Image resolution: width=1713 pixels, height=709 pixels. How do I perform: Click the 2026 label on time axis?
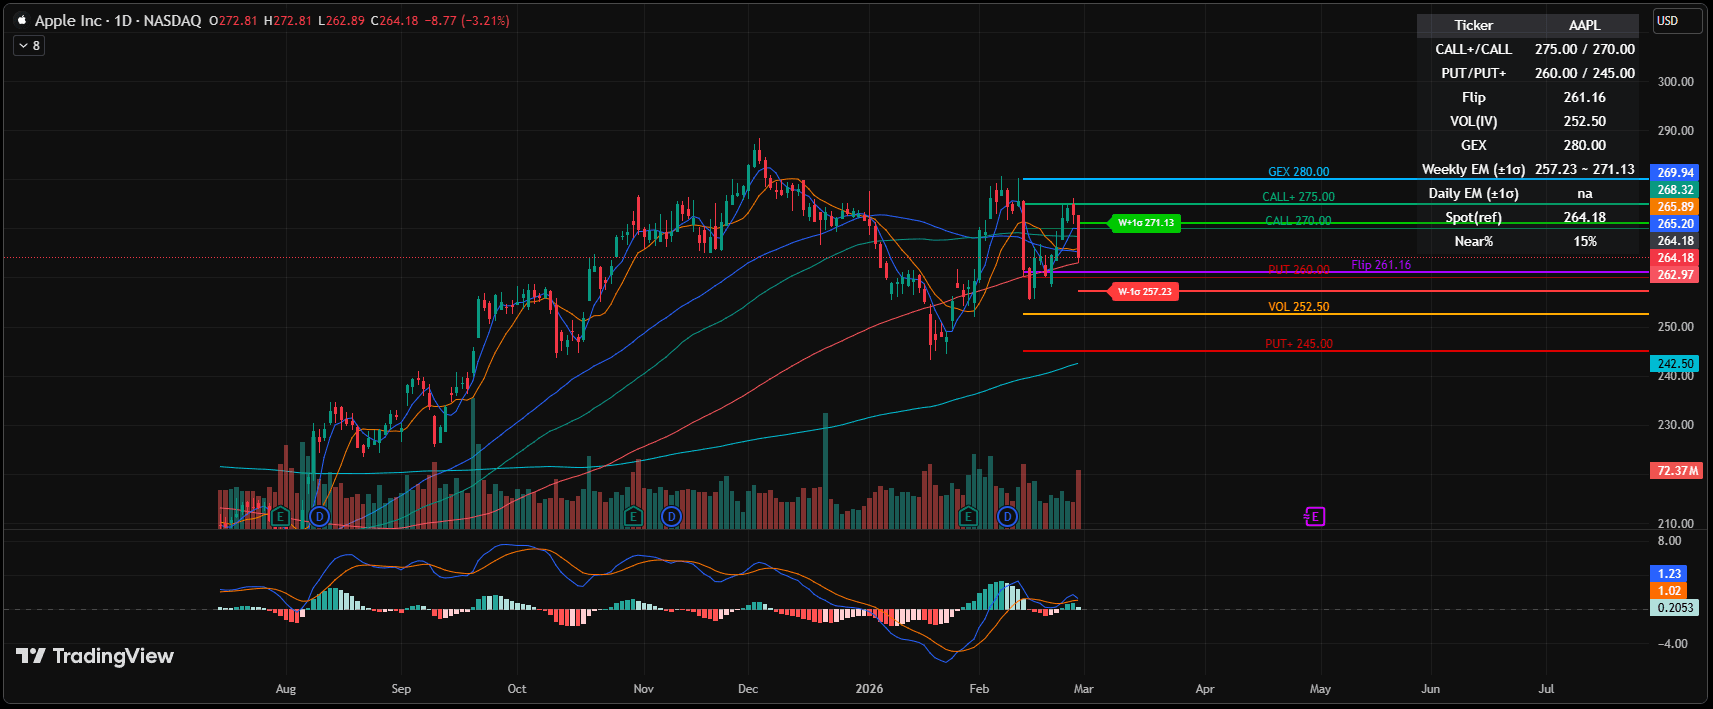(x=870, y=689)
